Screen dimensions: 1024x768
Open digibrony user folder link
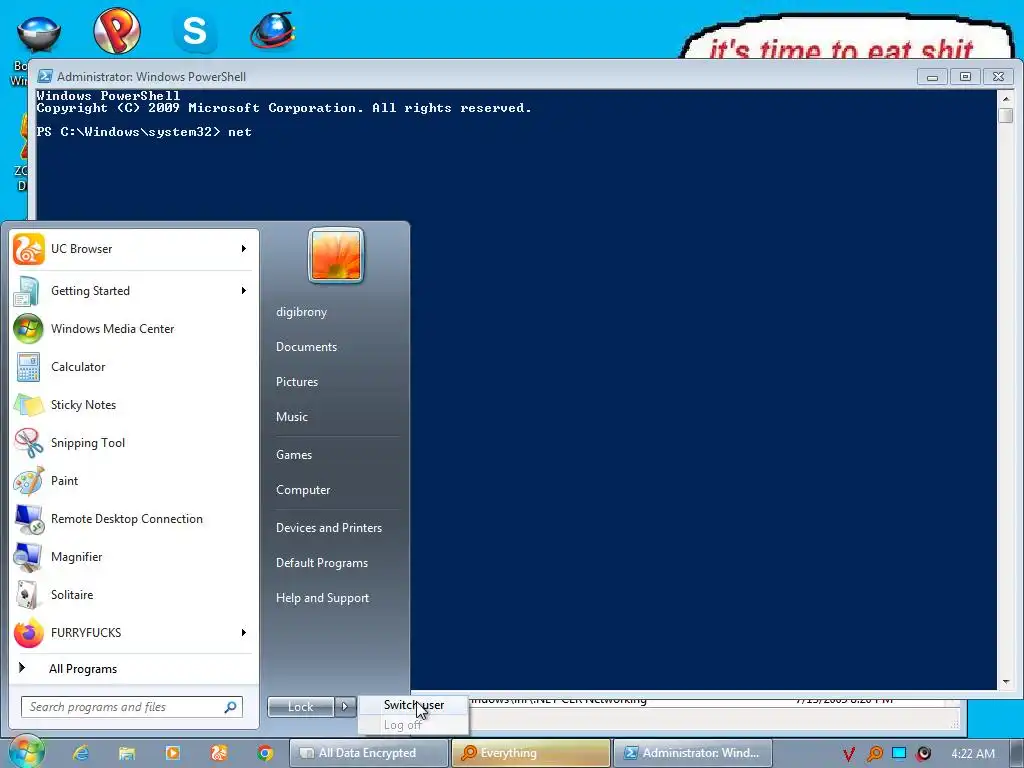(302, 312)
